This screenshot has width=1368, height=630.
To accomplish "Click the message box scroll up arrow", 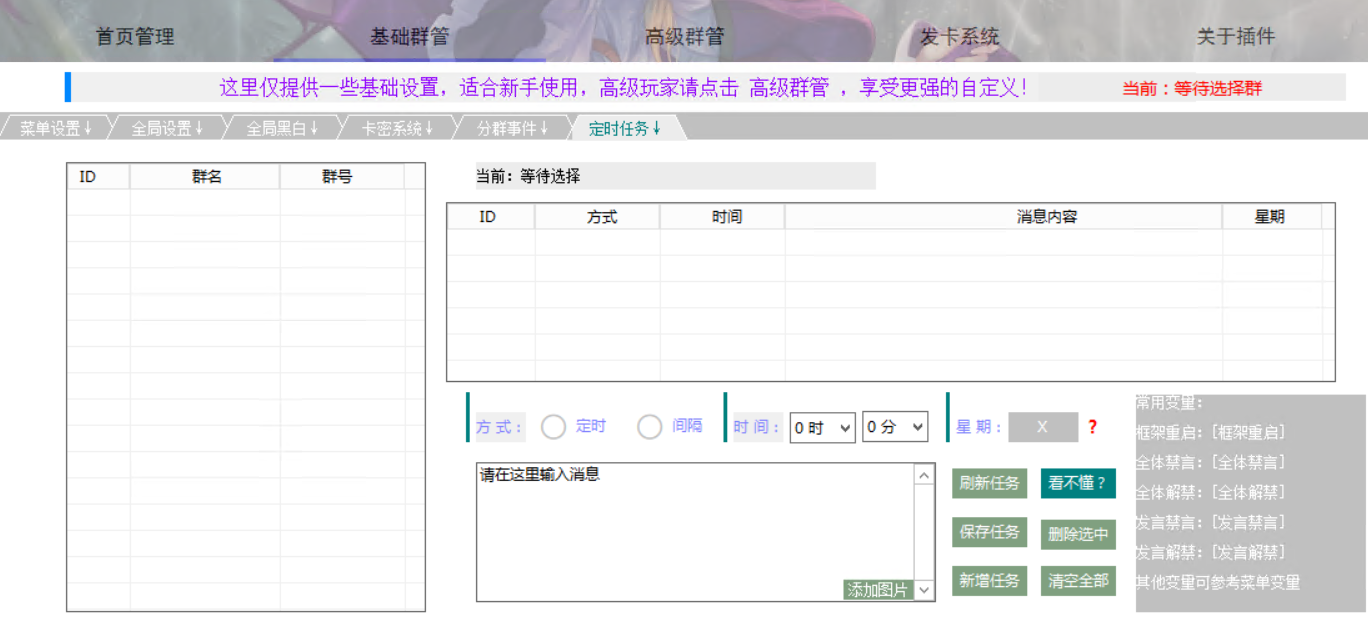I will tap(925, 475).
